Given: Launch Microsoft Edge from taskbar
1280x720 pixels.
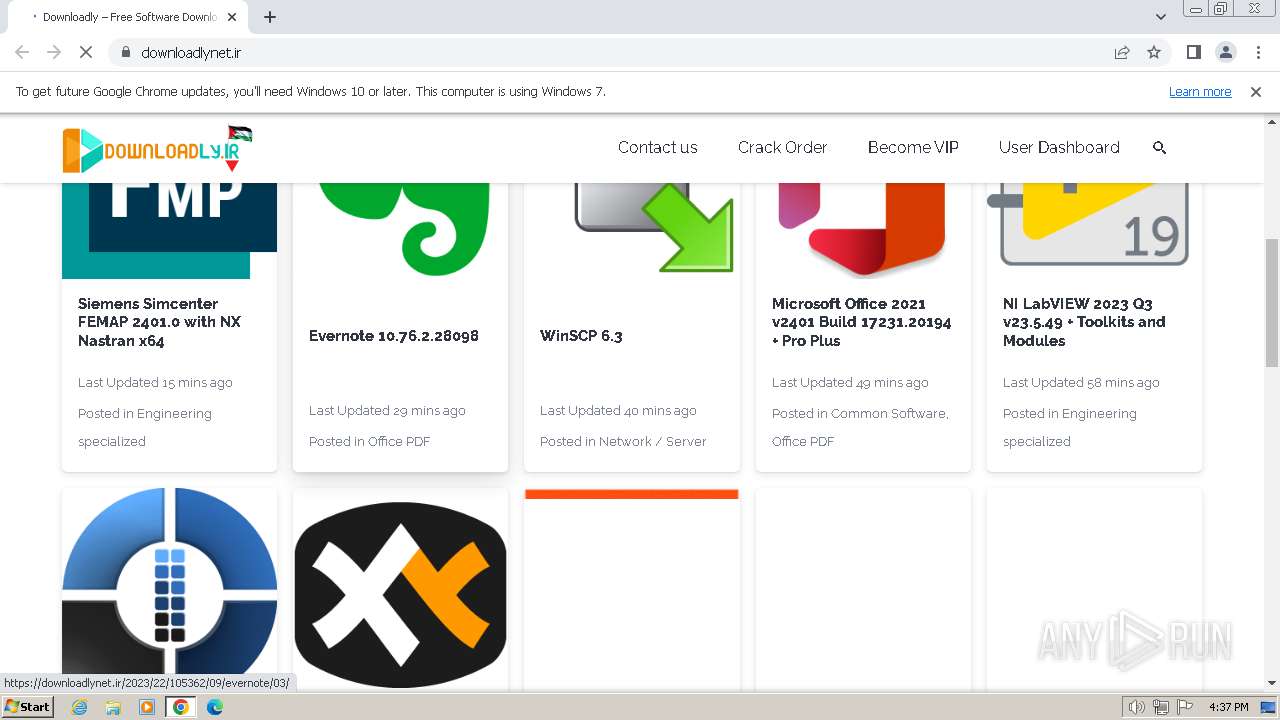Looking at the screenshot, I should click(x=215, y=707).
